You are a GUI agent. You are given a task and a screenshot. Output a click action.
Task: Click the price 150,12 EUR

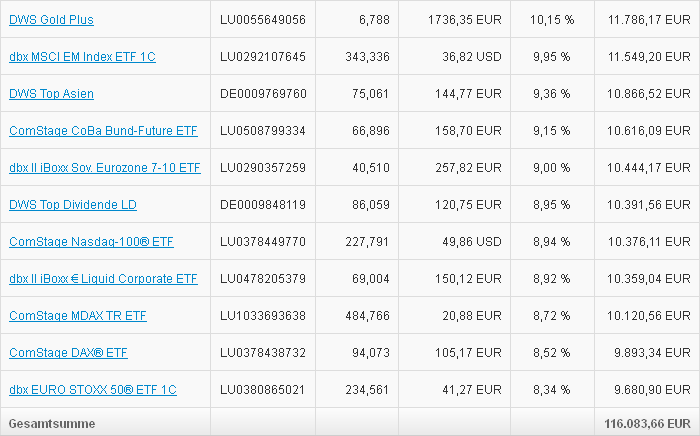pos(468,279)
